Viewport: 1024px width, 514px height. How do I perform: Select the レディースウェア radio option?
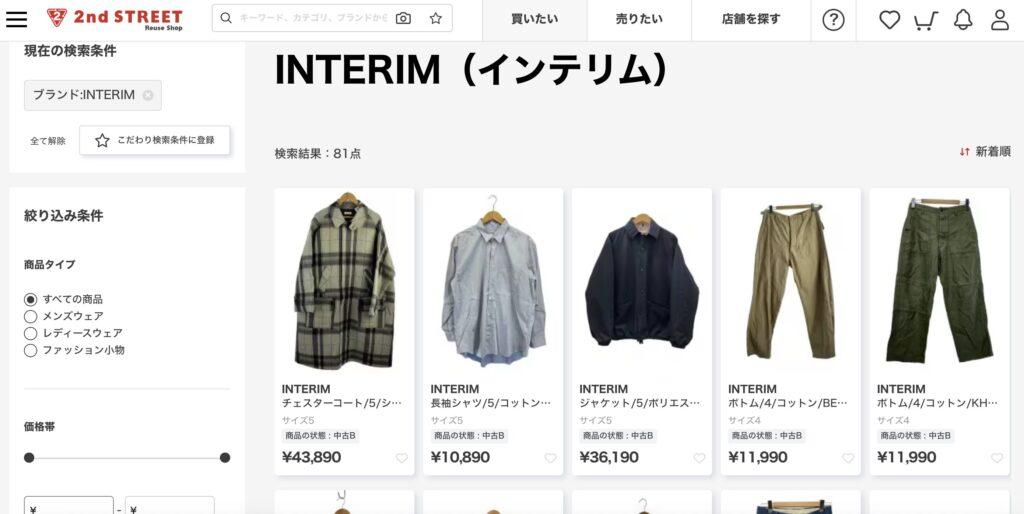31,334
